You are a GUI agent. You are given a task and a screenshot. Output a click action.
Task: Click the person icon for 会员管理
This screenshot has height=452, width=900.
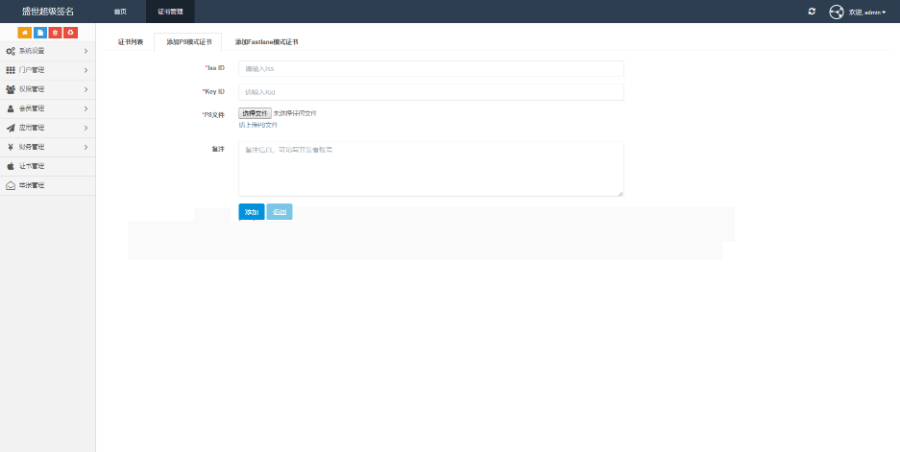[10, 109]
